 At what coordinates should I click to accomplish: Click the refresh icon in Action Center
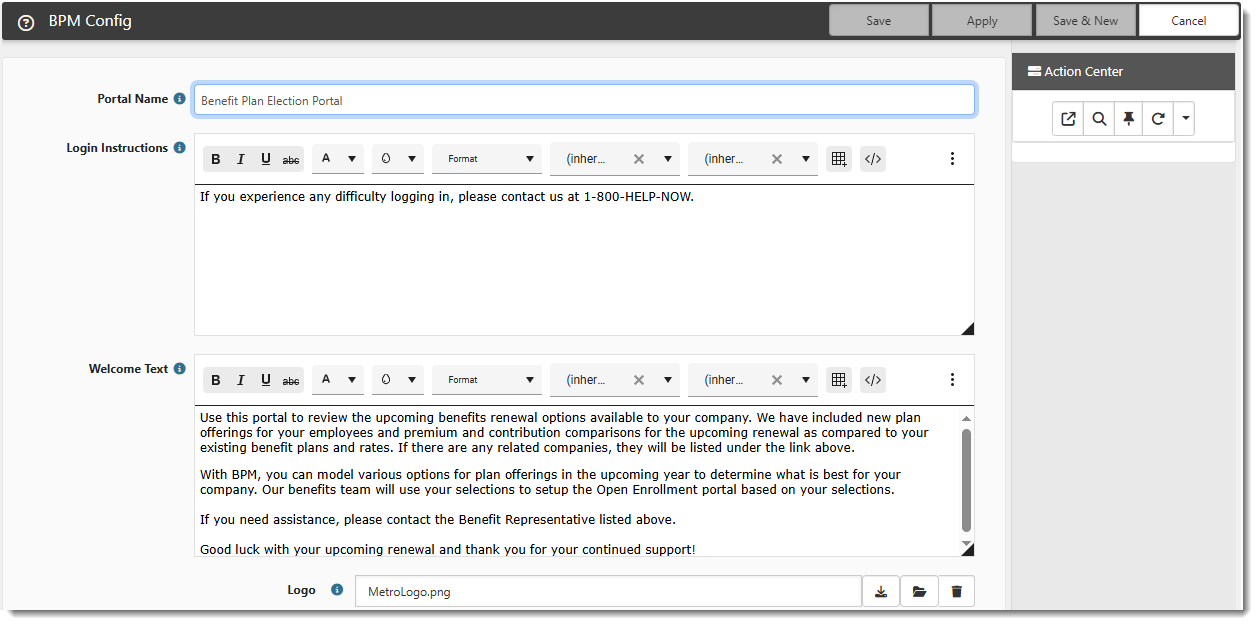click(x=1158, y=119)
